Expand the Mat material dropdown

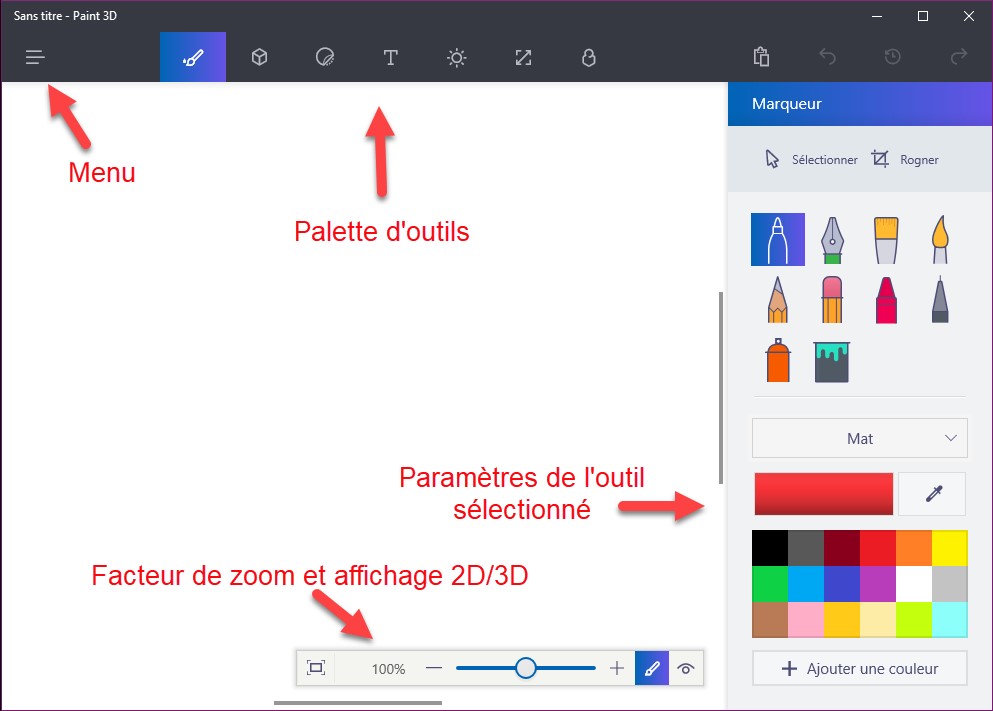(859, 438)
